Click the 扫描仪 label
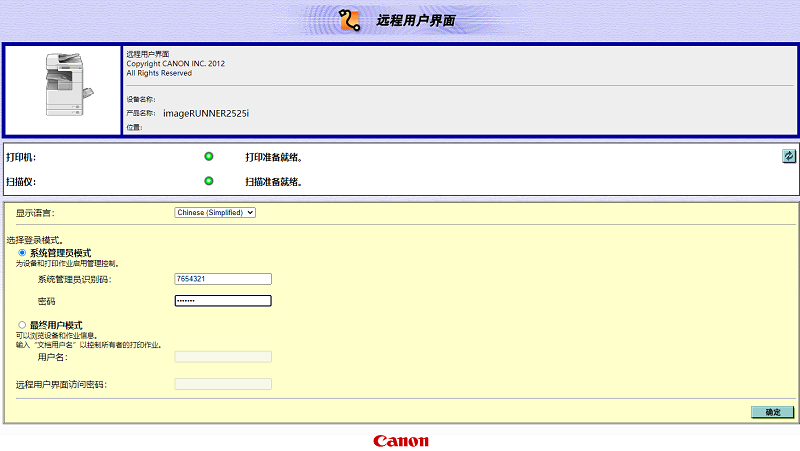 [x=21, y=182]
